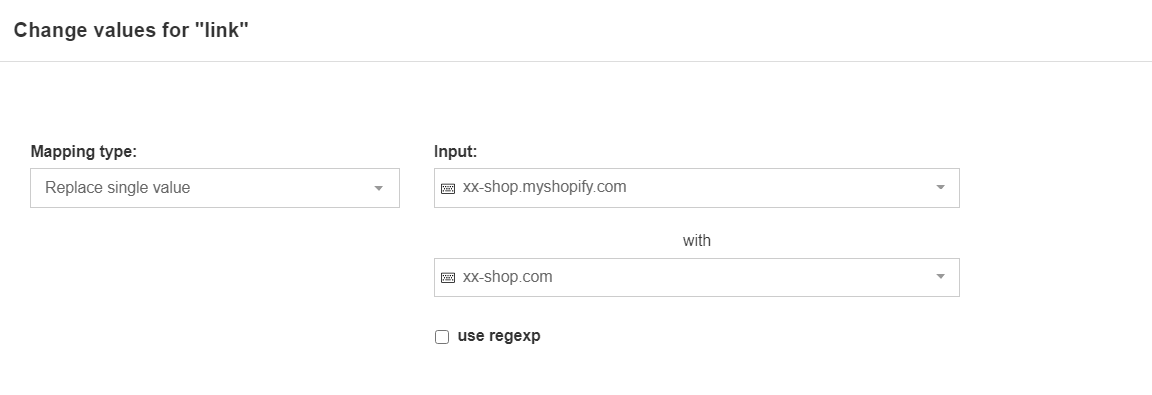The image size is (1152, 395).
Task: Click the 'Change values for "link"' heading
Action: pos(132,30)
